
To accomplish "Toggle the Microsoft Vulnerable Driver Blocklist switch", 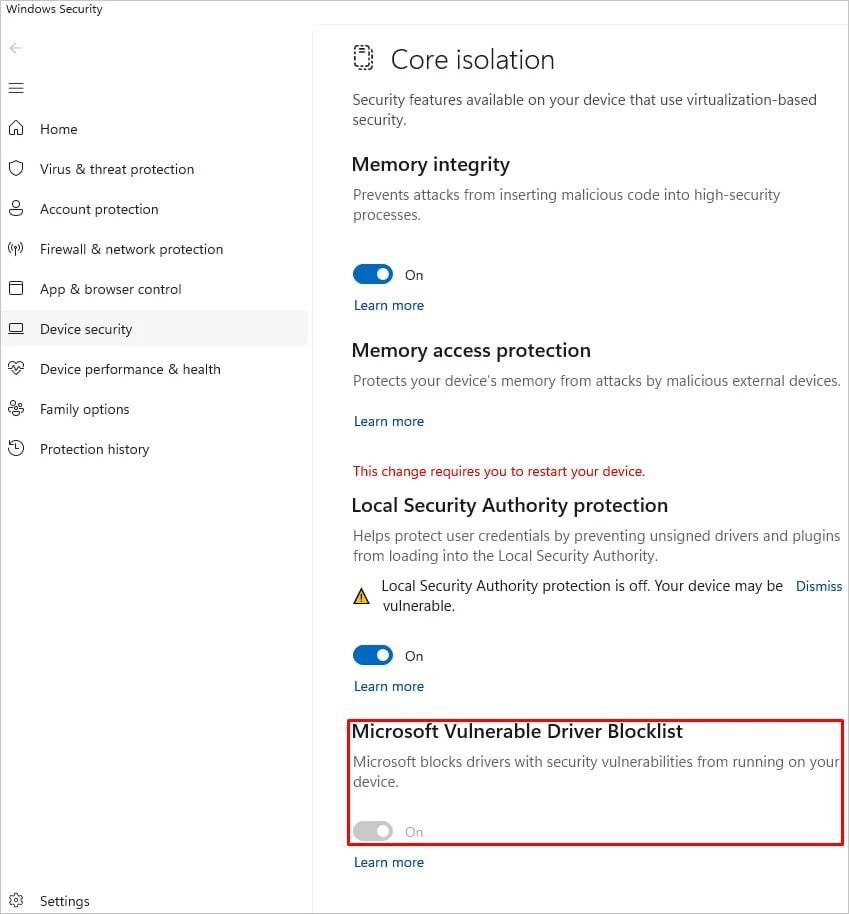I will click(x=373, y=832).
